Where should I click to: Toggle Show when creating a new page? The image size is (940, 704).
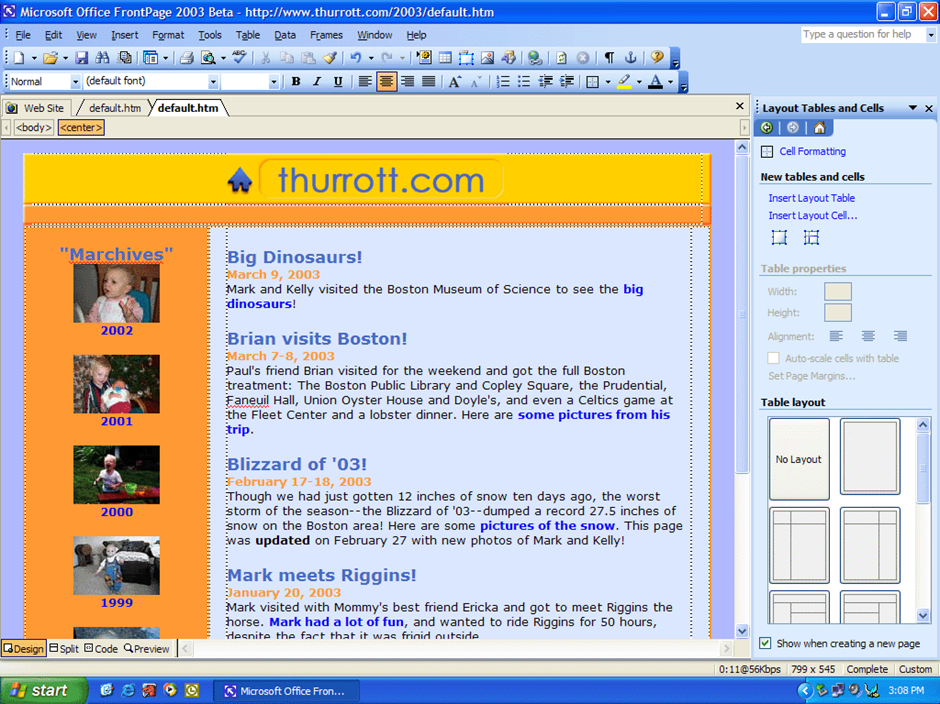[766, 643]
